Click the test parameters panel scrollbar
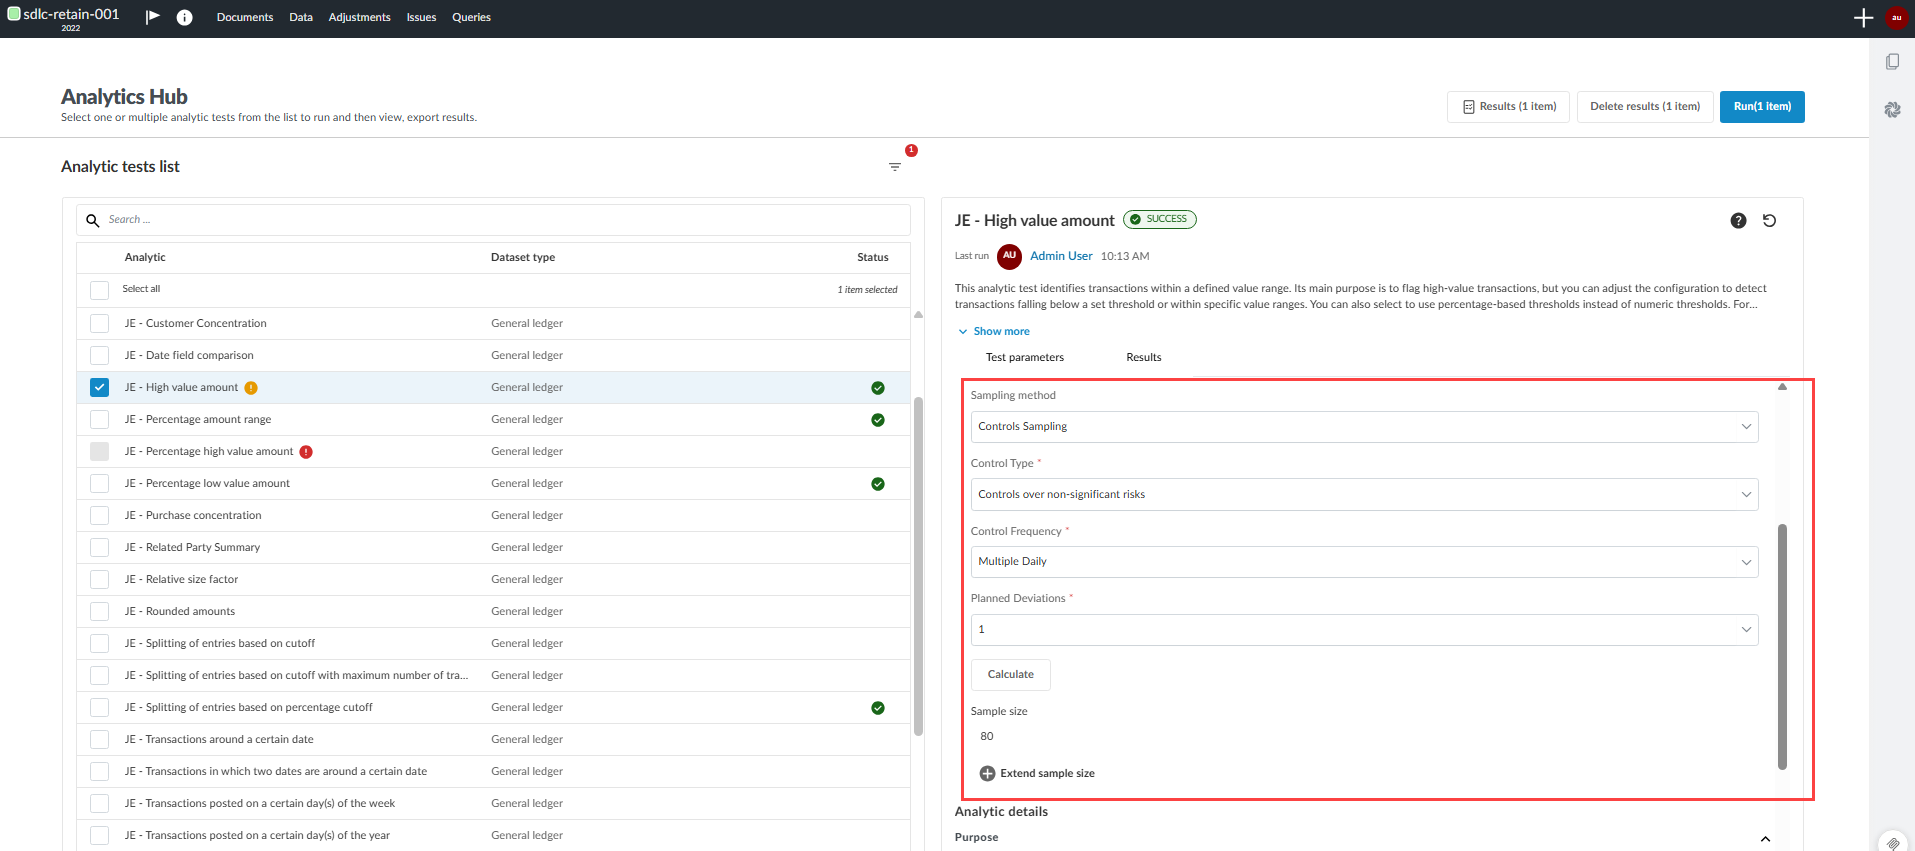1915x851 pixels. (1782, 647)
